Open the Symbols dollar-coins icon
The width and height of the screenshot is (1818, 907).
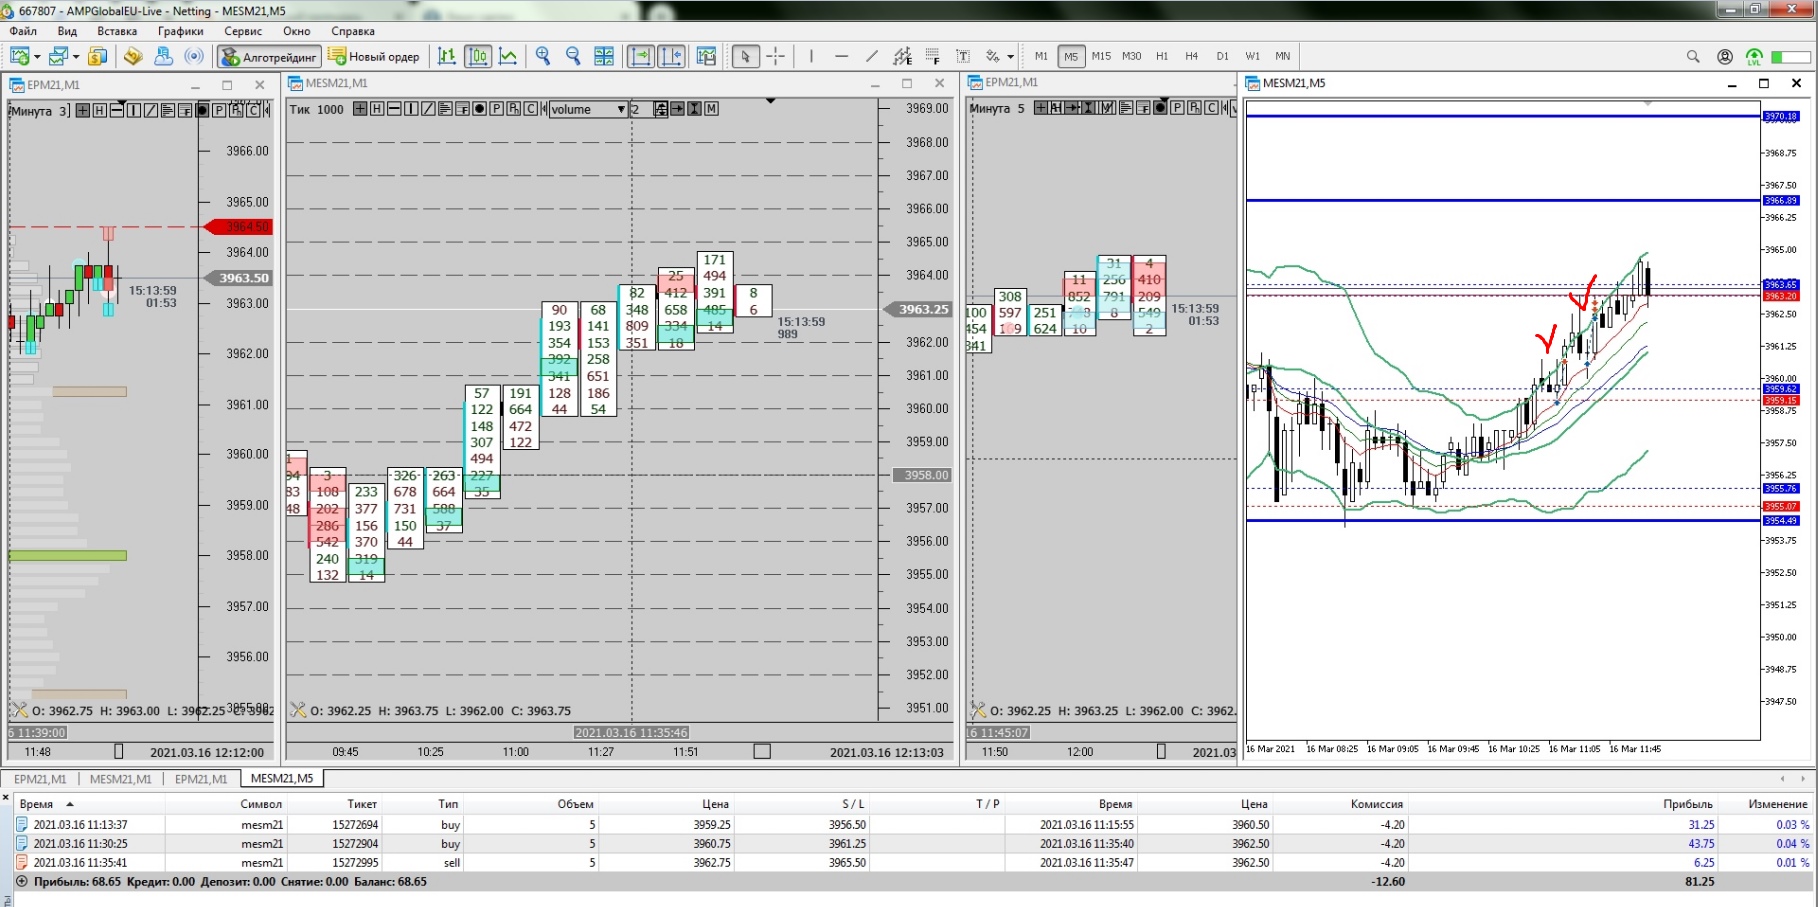[97, 56]
